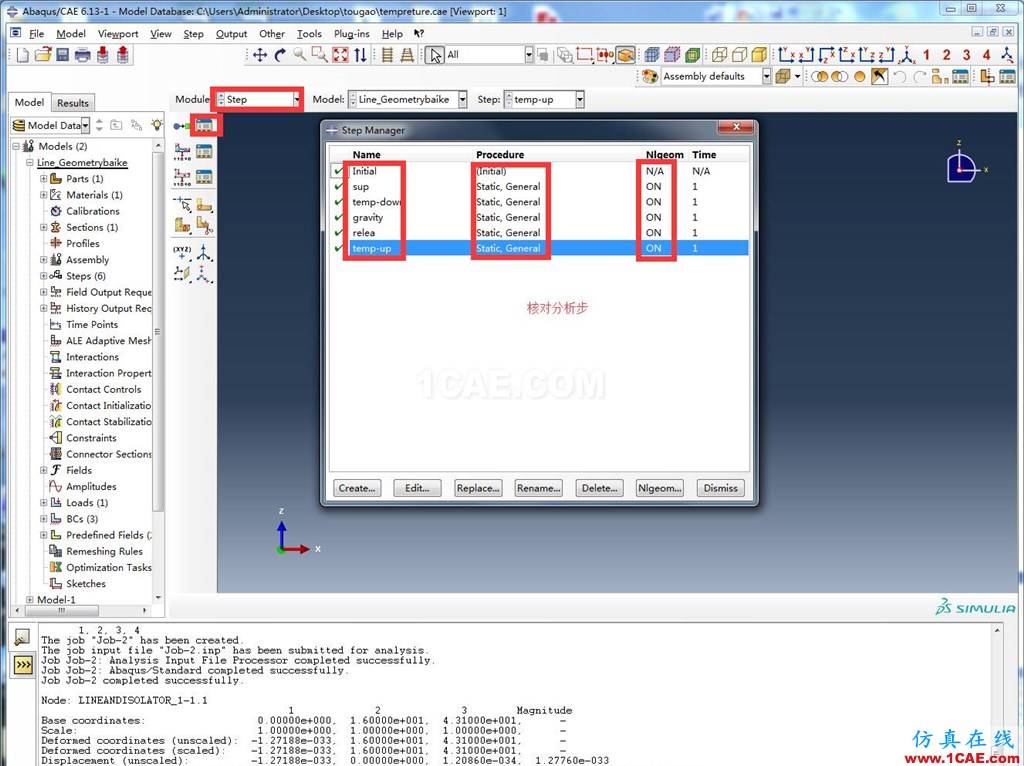Toggle the check mark beside temp-down step
Image resolution: width=1024 pixels, height=766 pixels.
338,202
